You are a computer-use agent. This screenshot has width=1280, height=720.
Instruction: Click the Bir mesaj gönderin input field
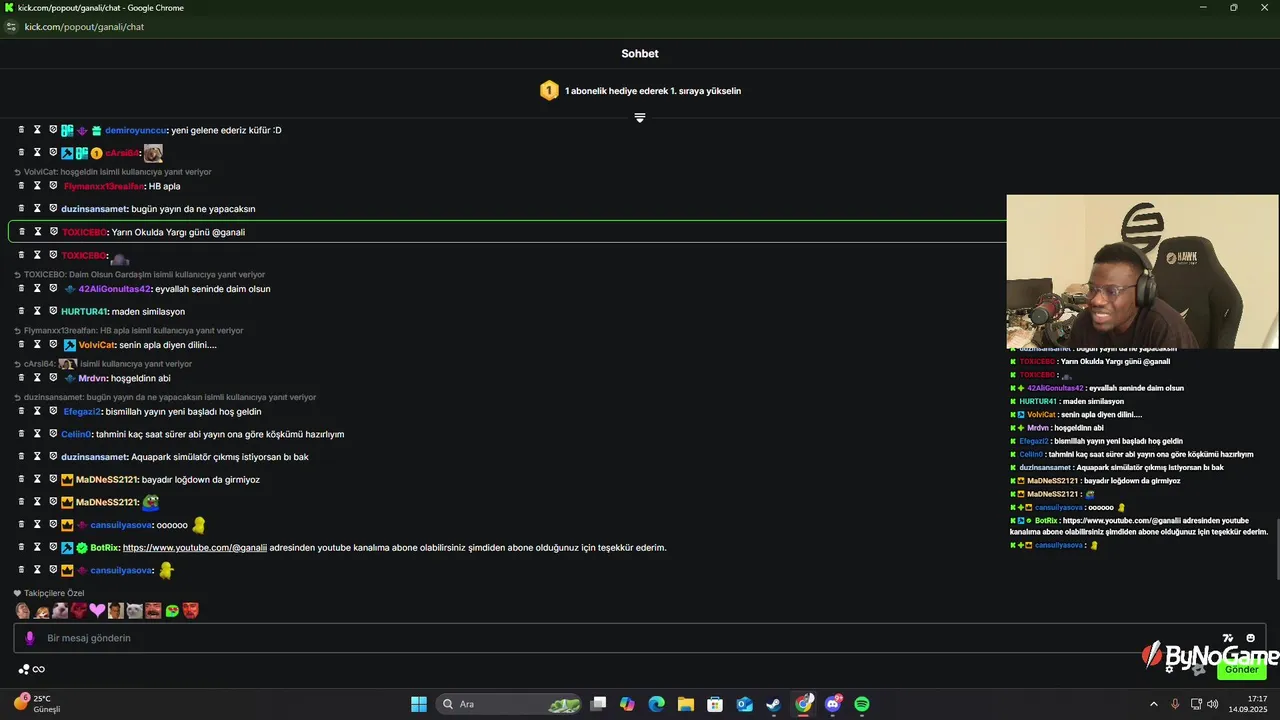point(640,638)
